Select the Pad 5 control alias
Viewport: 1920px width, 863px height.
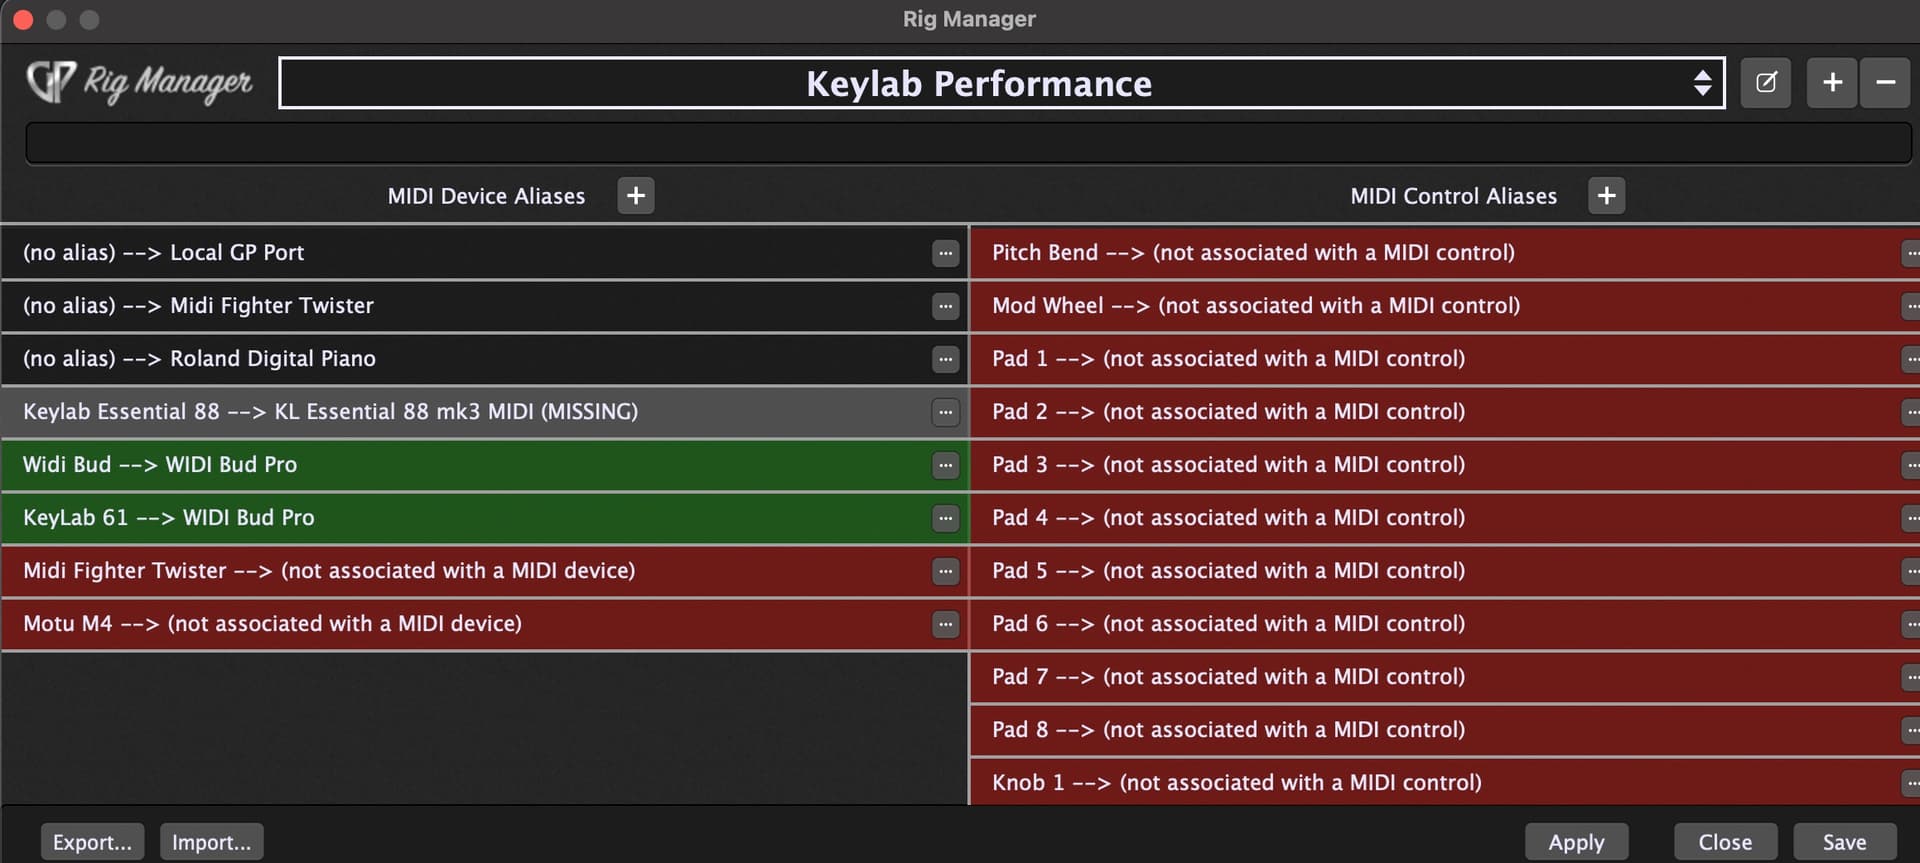tap(1445, 571)
